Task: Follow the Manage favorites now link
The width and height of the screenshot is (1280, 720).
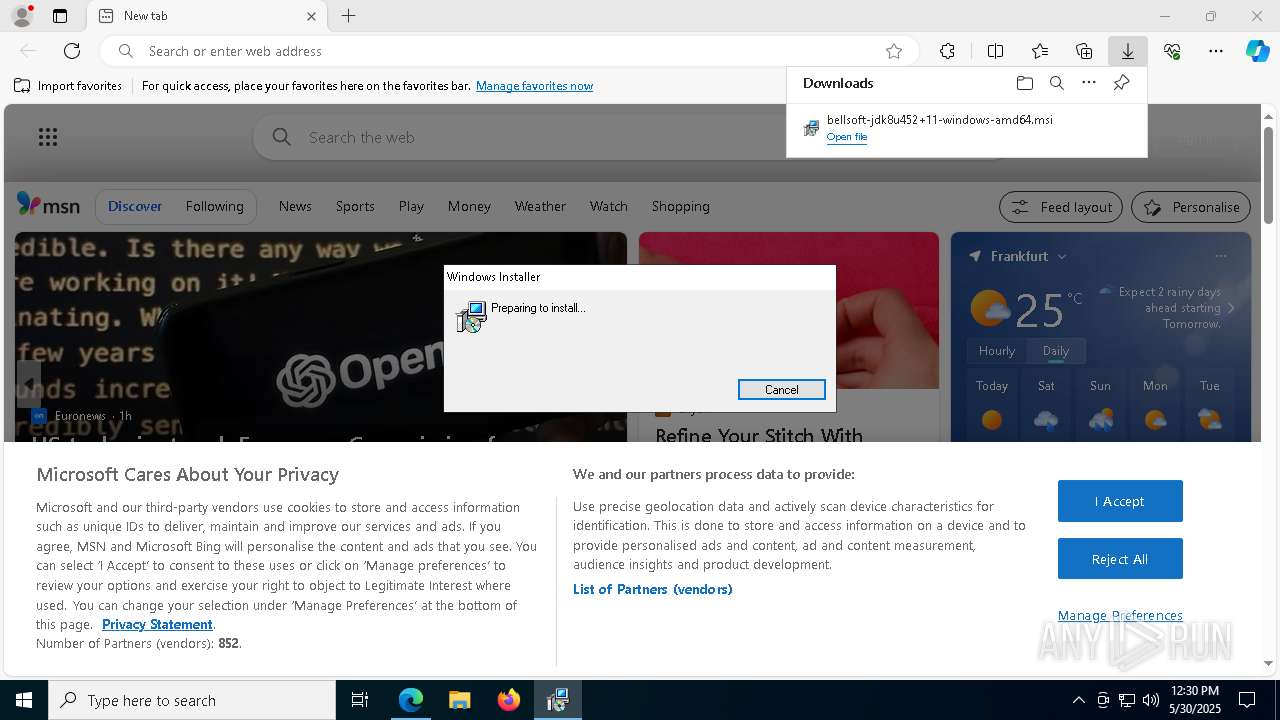Action: (x=534, y=86)
